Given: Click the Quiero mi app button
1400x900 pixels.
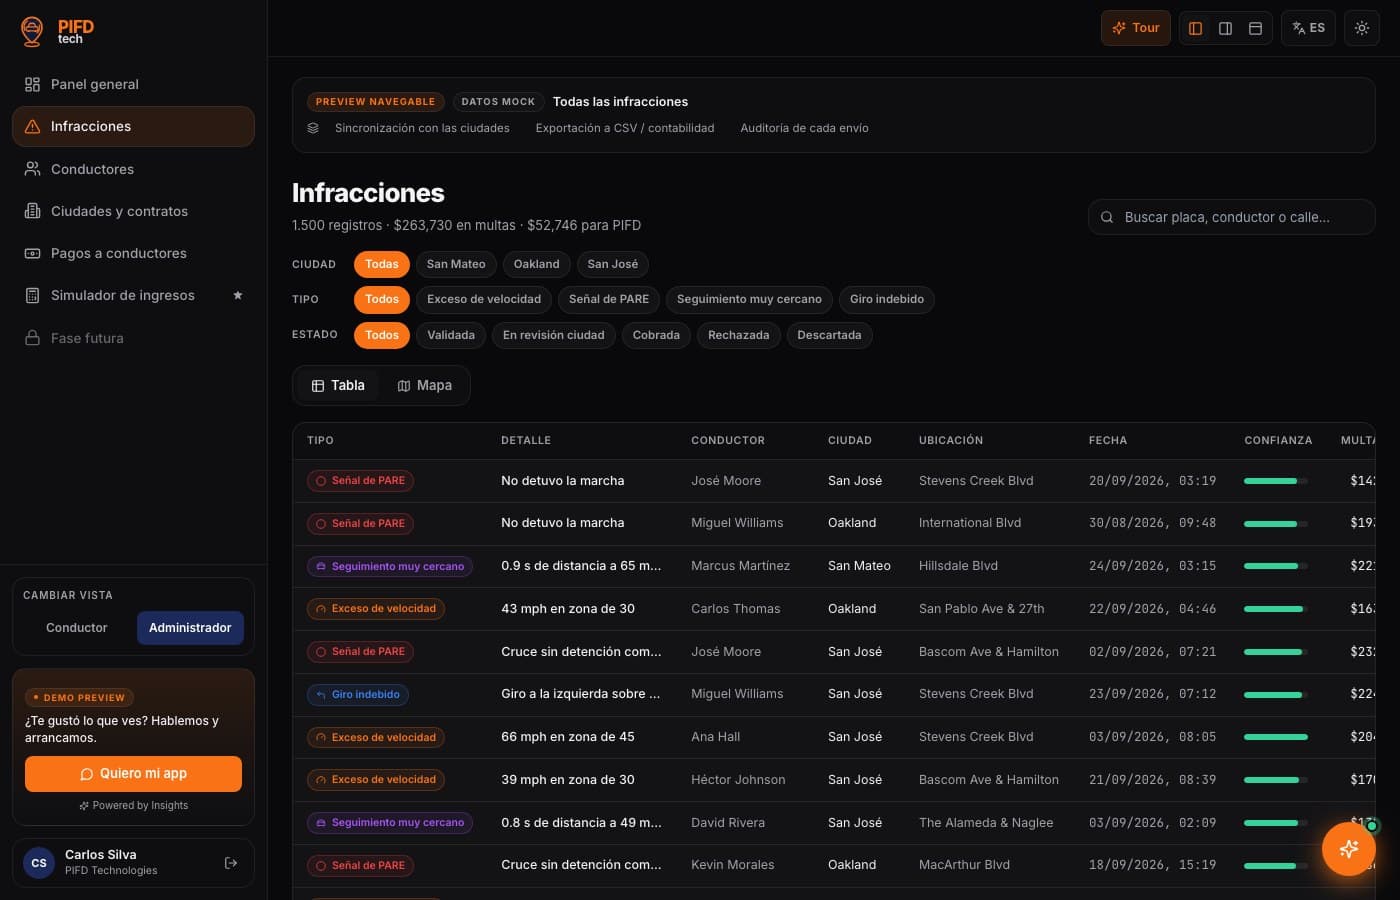Looking at the screenshot, I should coord(133,774).
